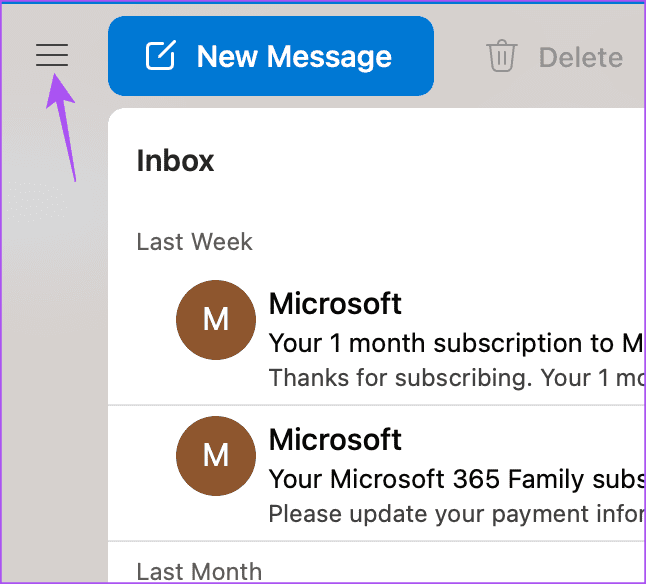Image resolution: width=646 pixels, height=584 pixels.
Task: Click the Delete trash can icon
Action: click(x=501, y=56)
